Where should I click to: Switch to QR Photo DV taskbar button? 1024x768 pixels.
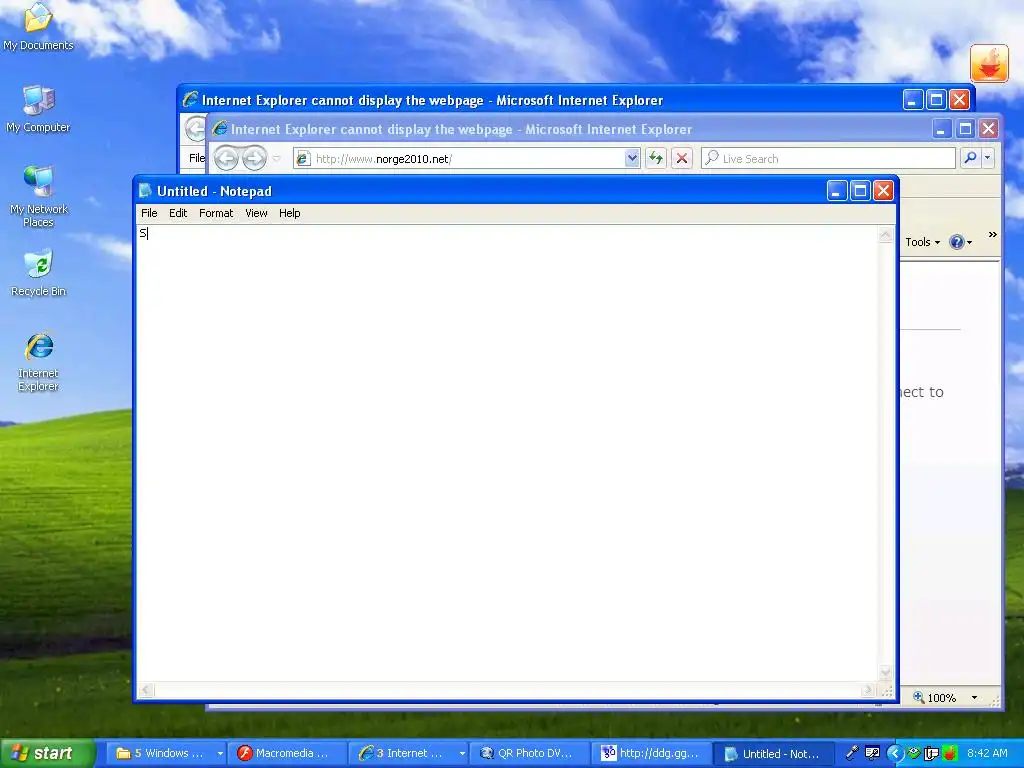click(x=529, y=753)
